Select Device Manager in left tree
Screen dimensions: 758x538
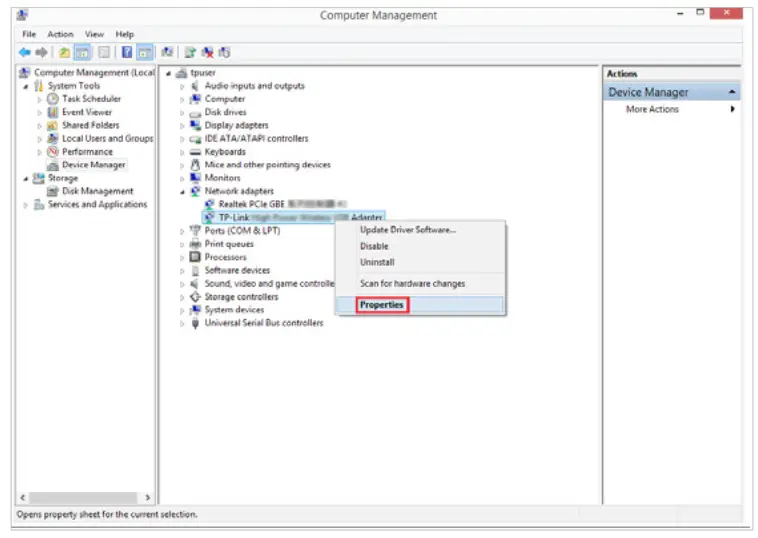click(94, 165)
